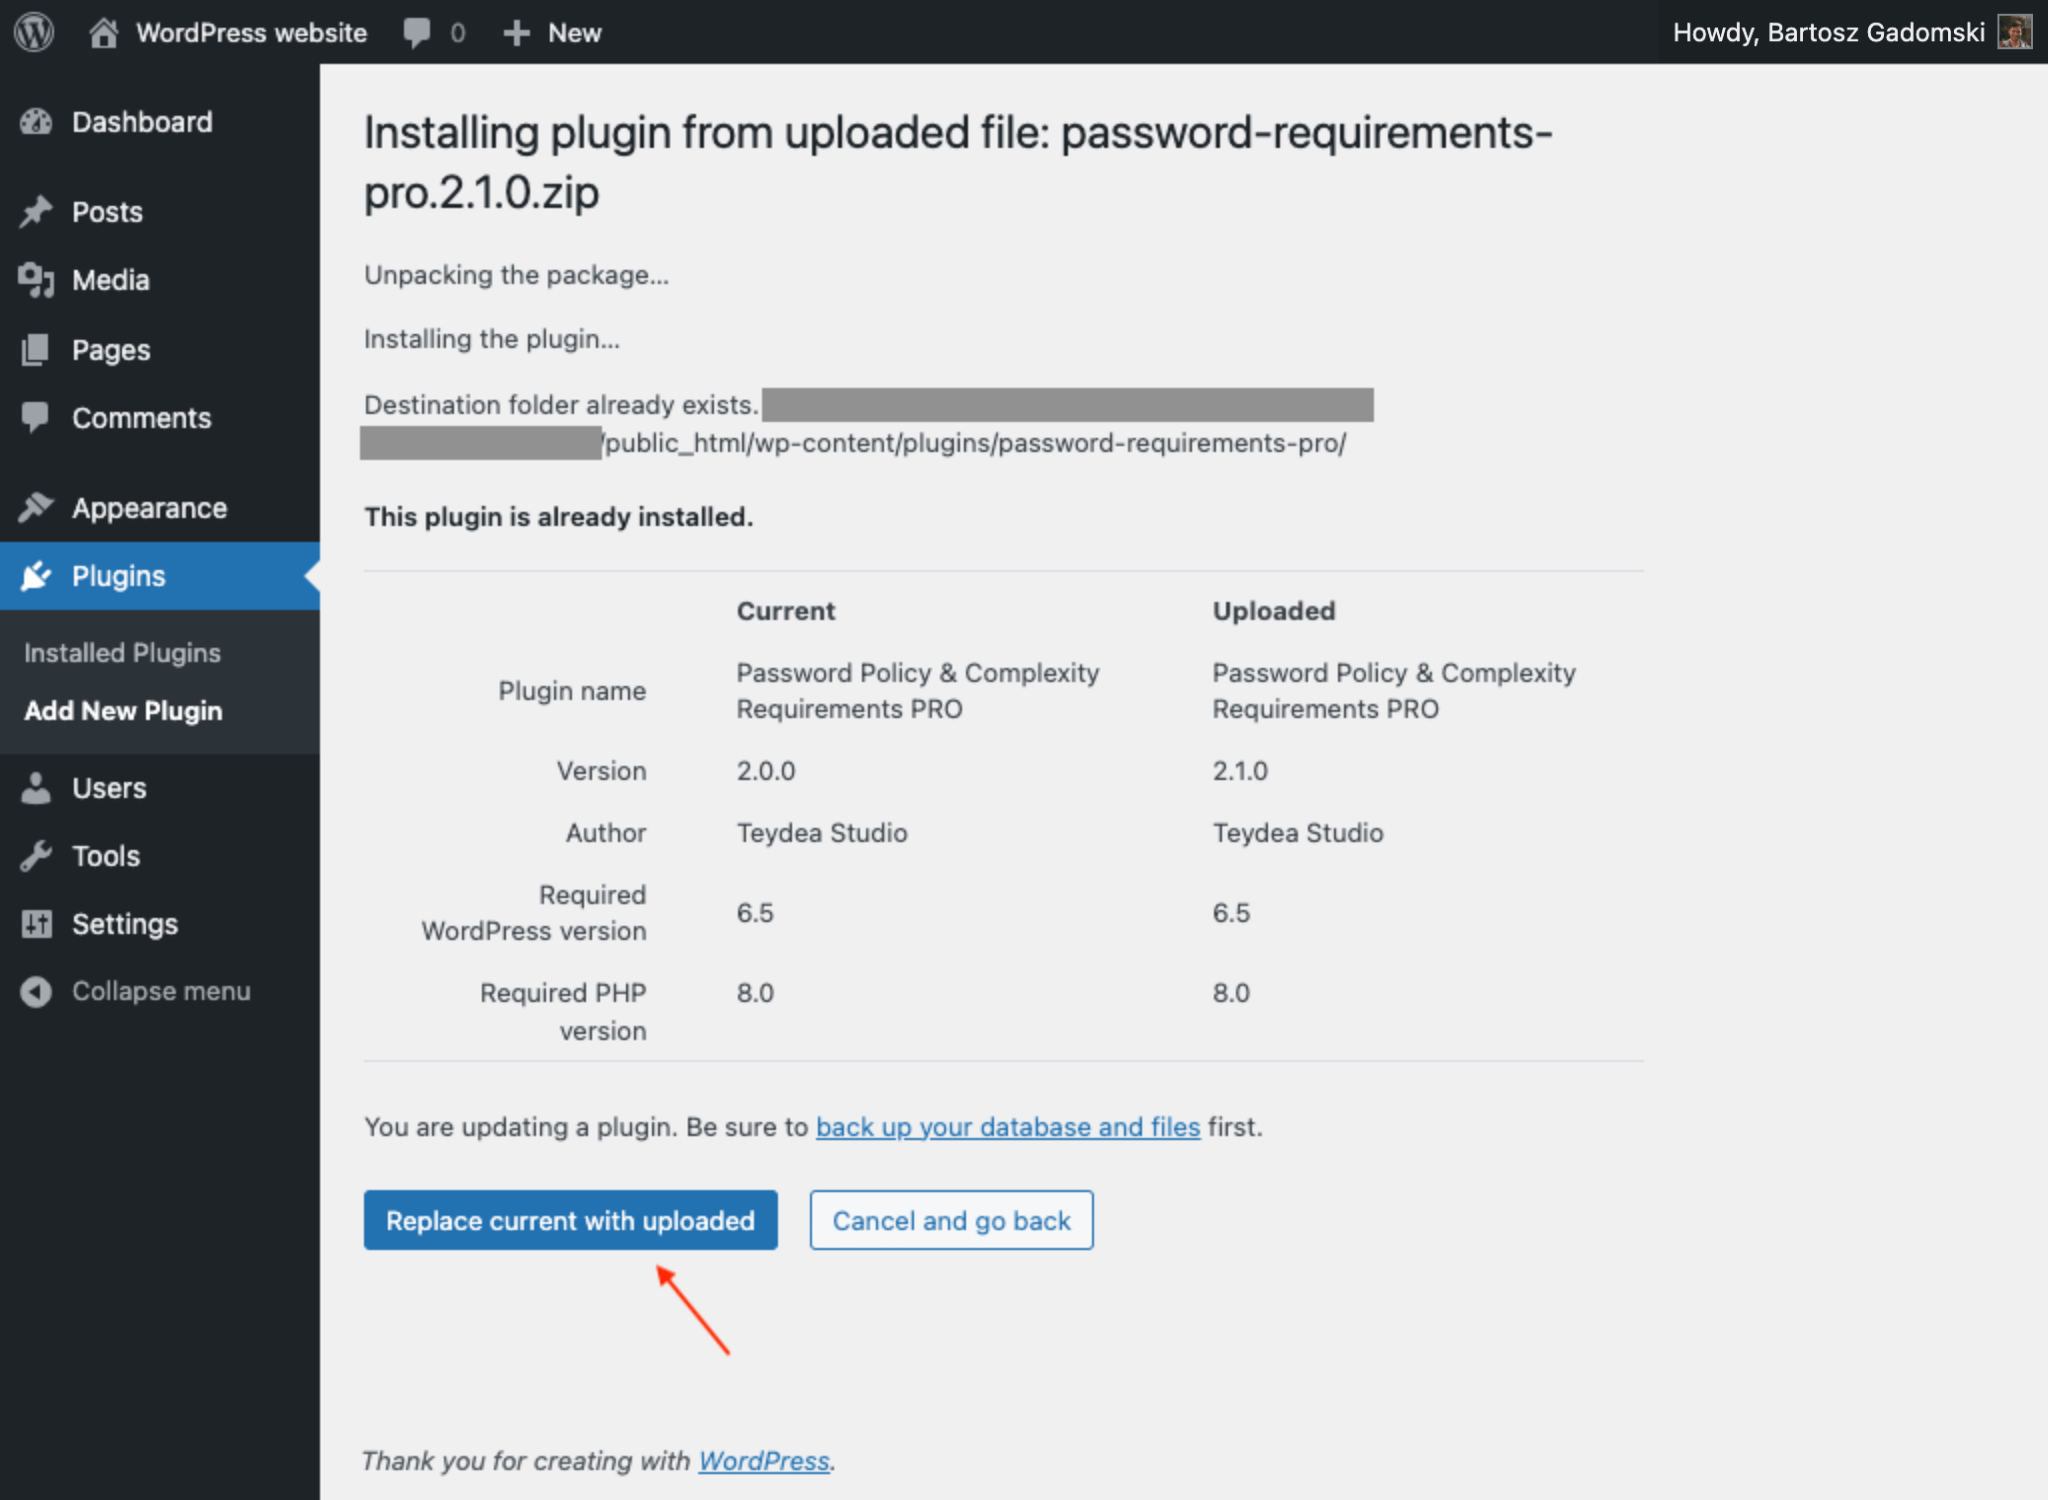Open New content menu in admin bar
The height and width of the screenshot is (1500, 2048).
pyautogui.click(x=575, y=33)
